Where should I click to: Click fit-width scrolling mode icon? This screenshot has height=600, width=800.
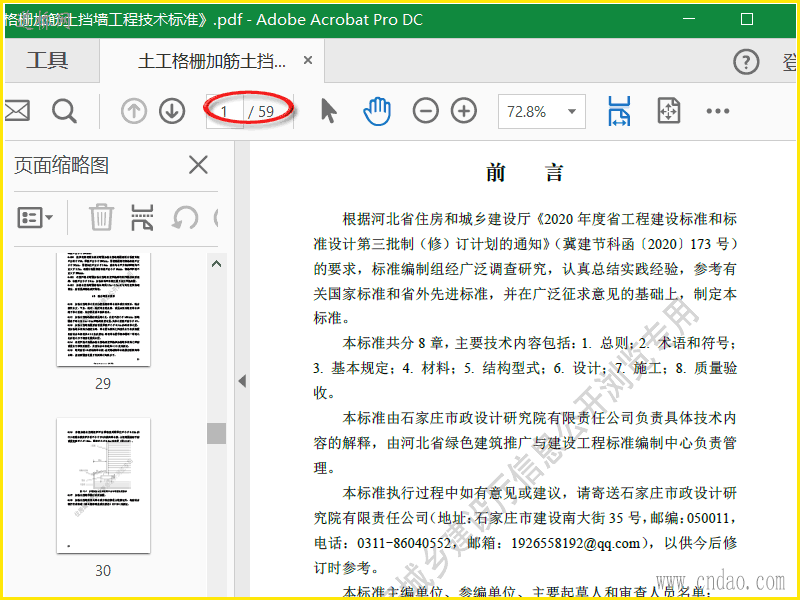619,111
